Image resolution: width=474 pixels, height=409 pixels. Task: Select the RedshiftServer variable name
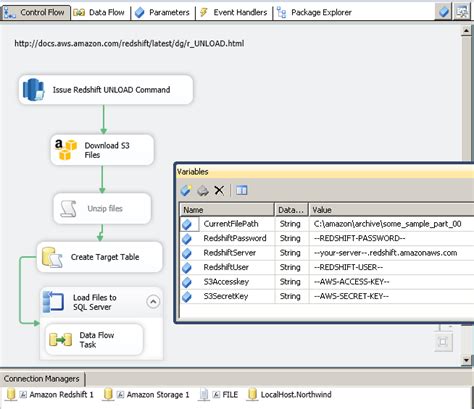pyautogui.click(x=229, y=253)
